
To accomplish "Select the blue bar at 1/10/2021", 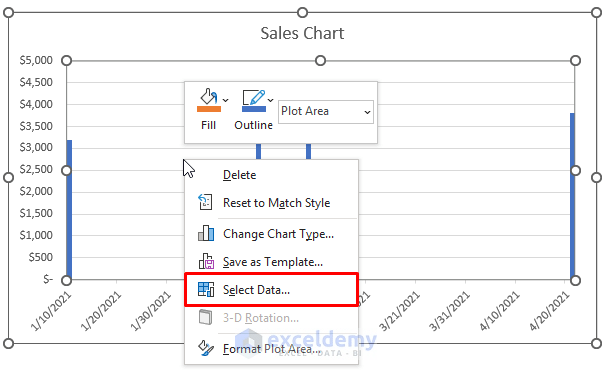I will pyautogui.click(x=69, y=210).
